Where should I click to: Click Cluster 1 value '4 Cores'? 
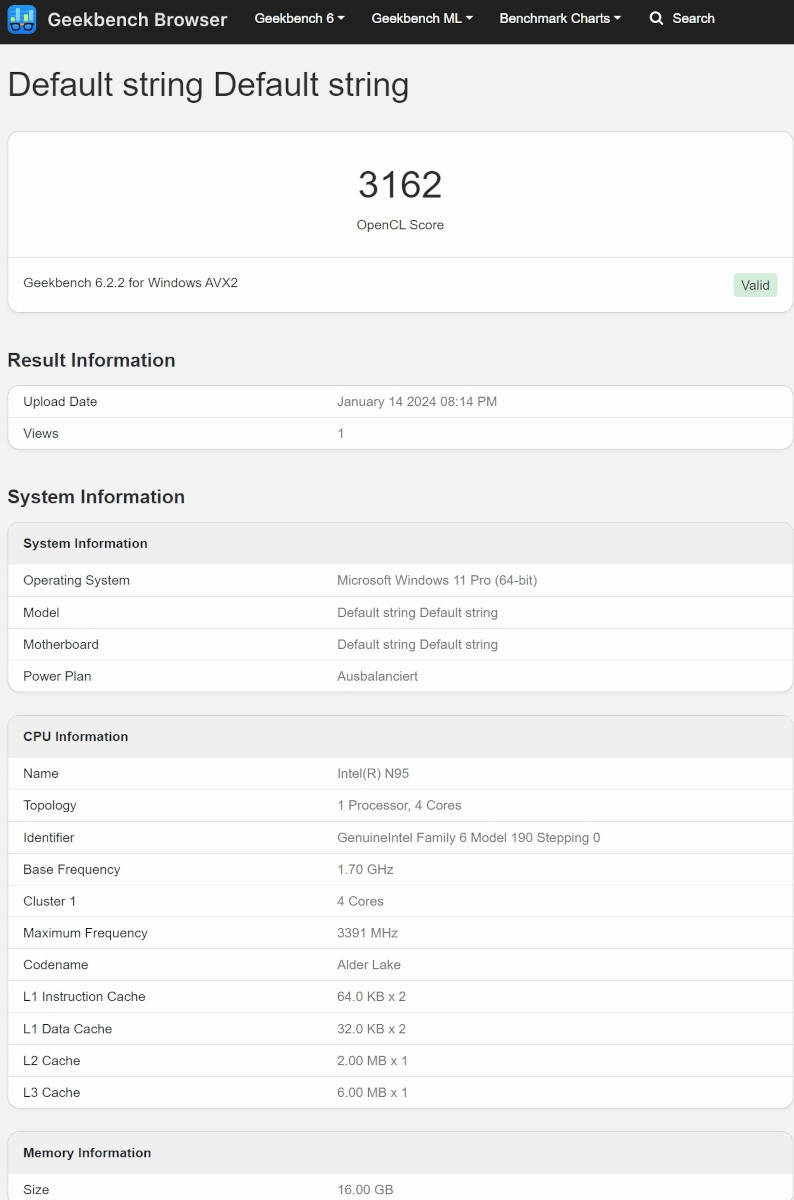click(x=360, y=902)
